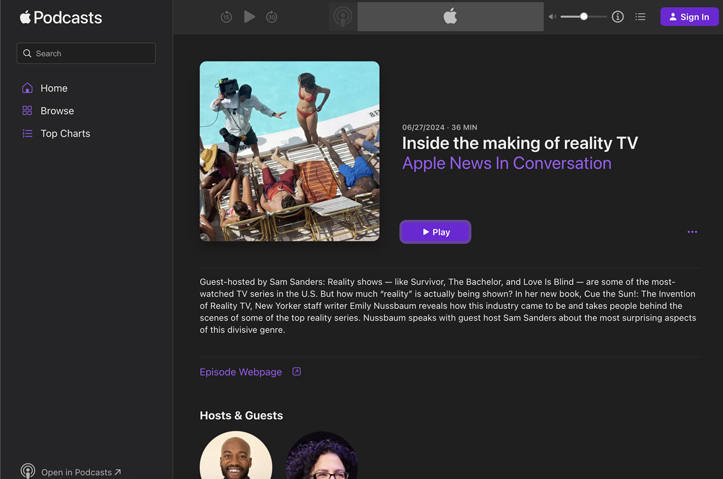
Task: Click the search magnifier icon
Action: pyautogui.click(x=27, y=53)
